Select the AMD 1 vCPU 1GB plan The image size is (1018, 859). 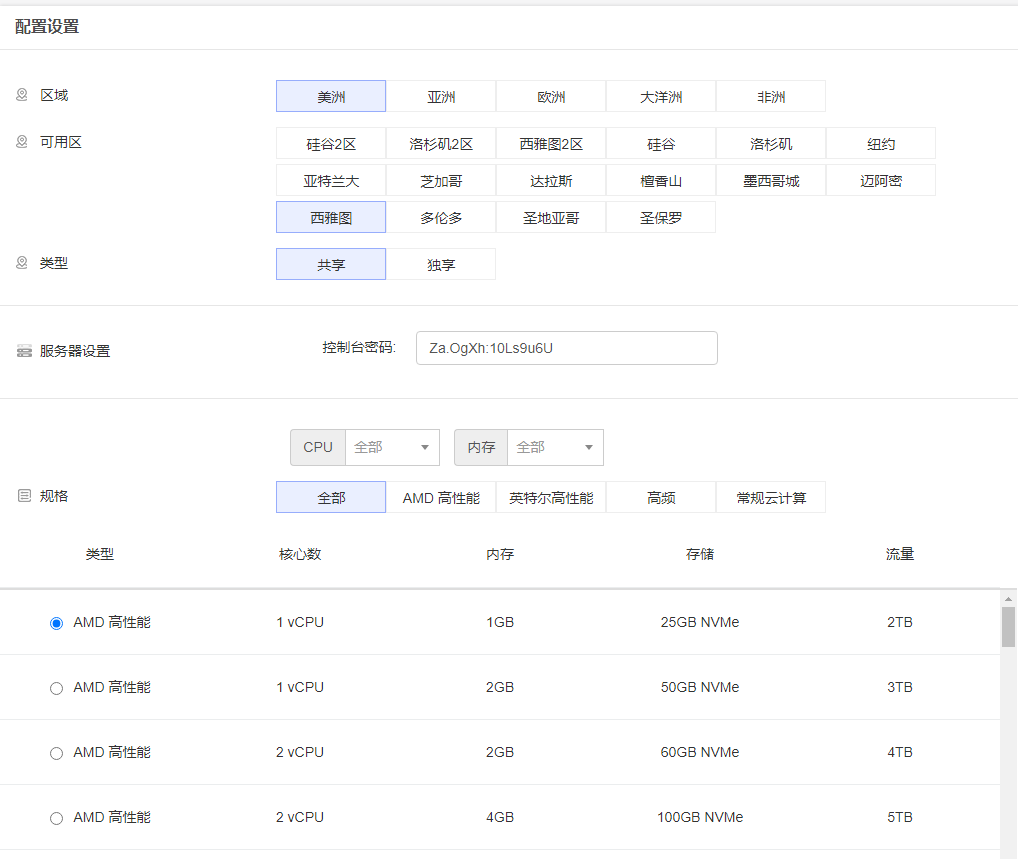pyautogui.click(x=56, y=623)
